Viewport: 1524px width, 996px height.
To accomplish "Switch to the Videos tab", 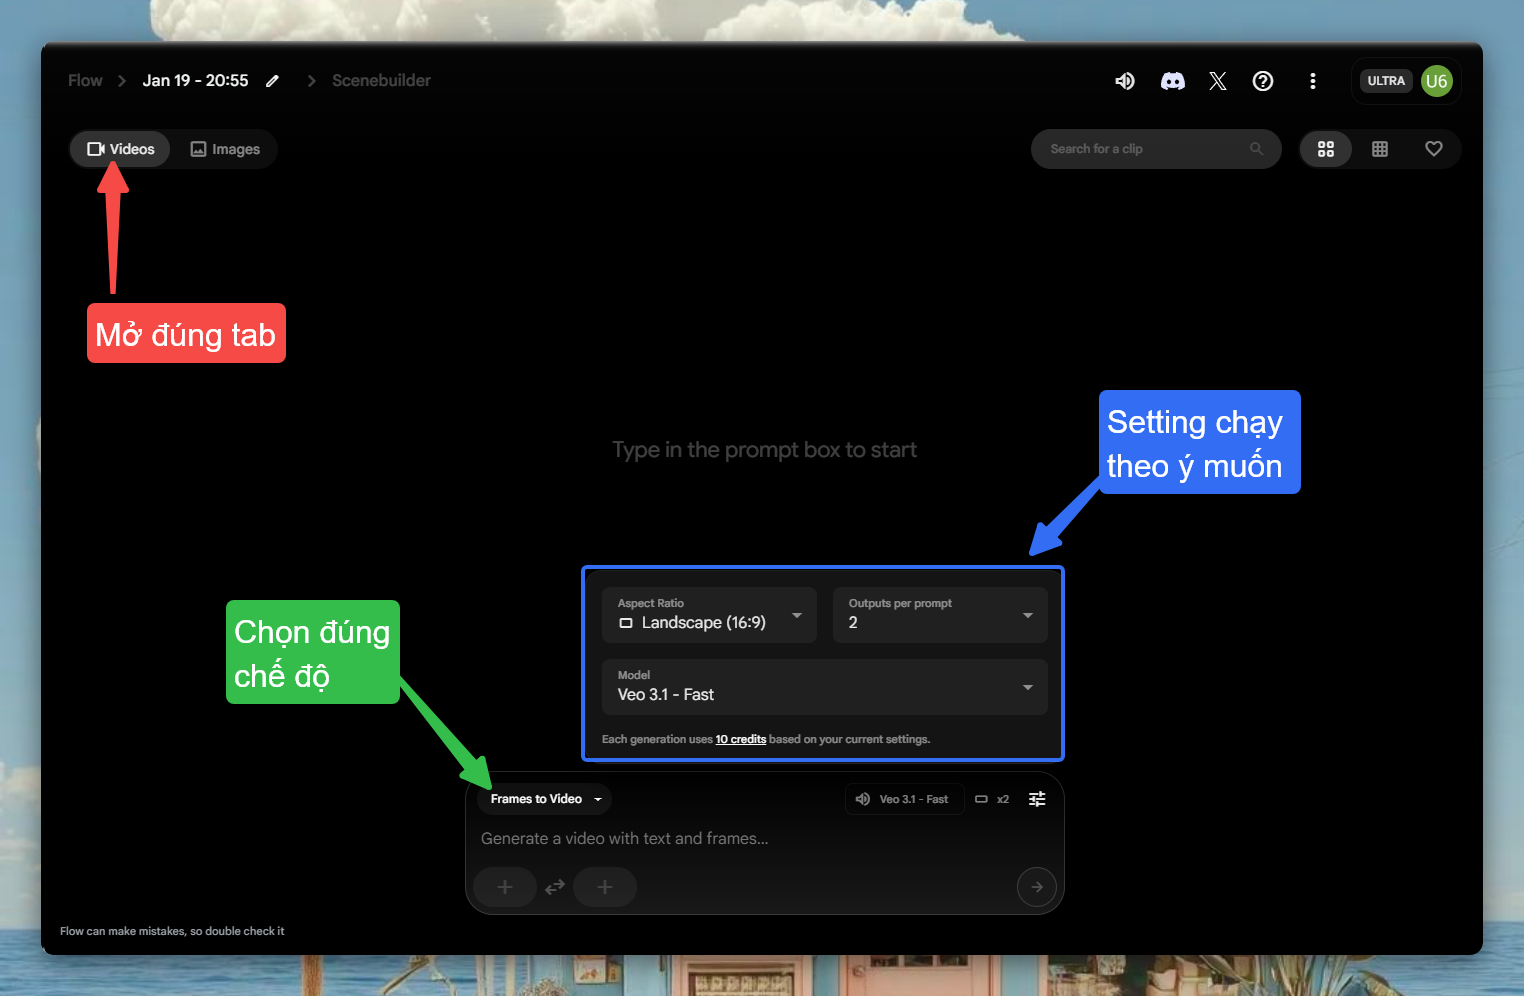I will (x=121, y=149).
